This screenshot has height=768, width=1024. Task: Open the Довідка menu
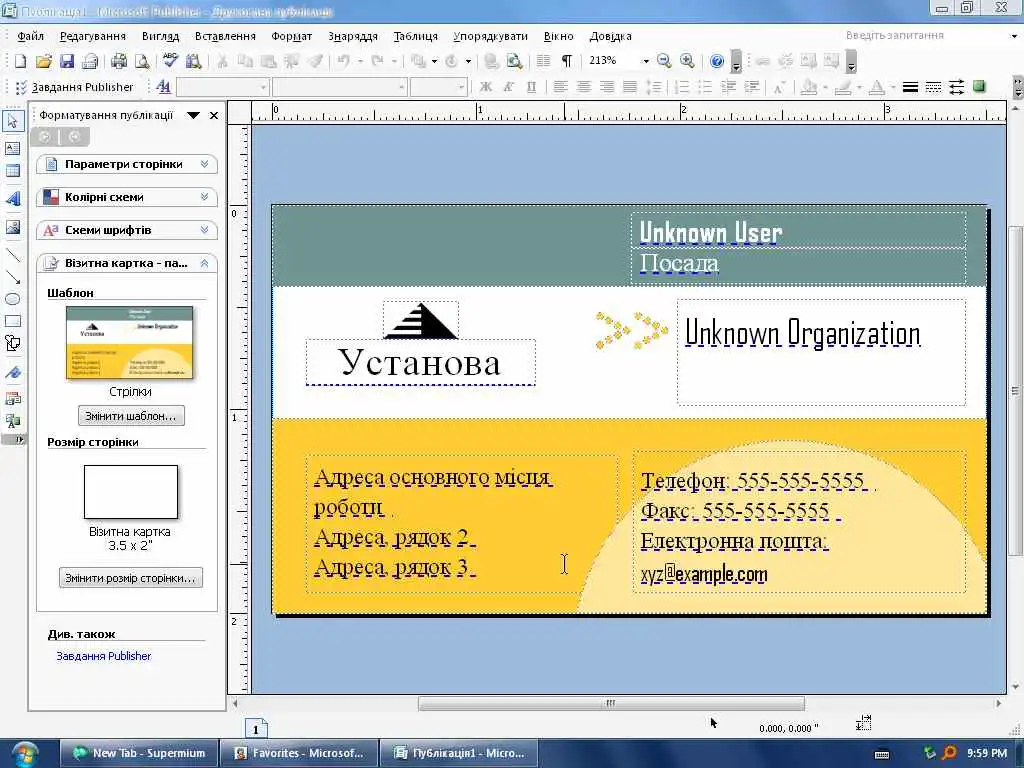tap(610, 36)
